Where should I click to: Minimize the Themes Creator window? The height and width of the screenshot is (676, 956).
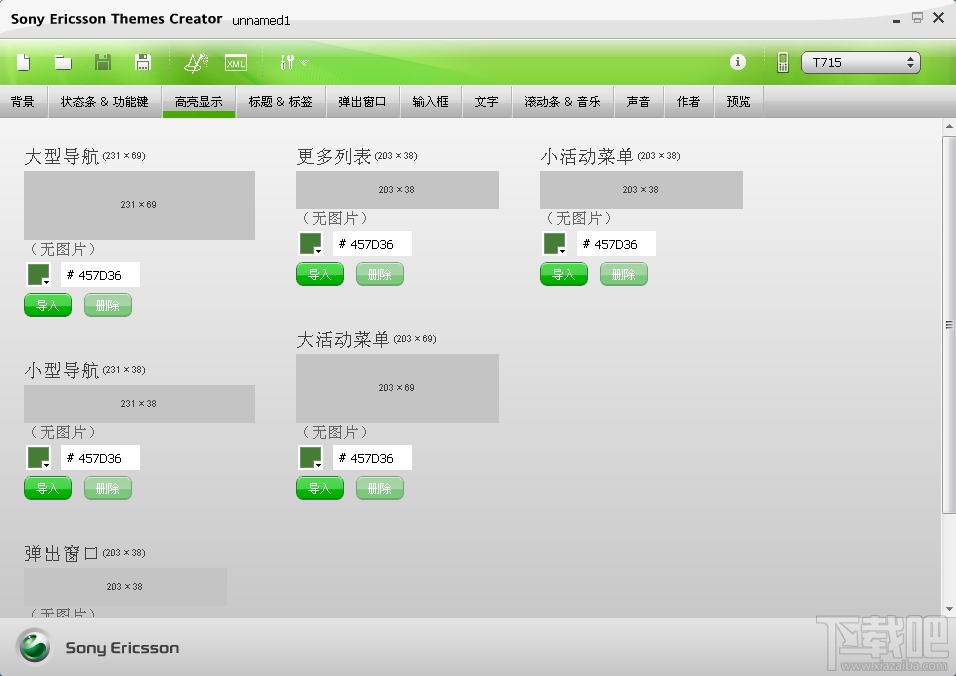(896, 20)
